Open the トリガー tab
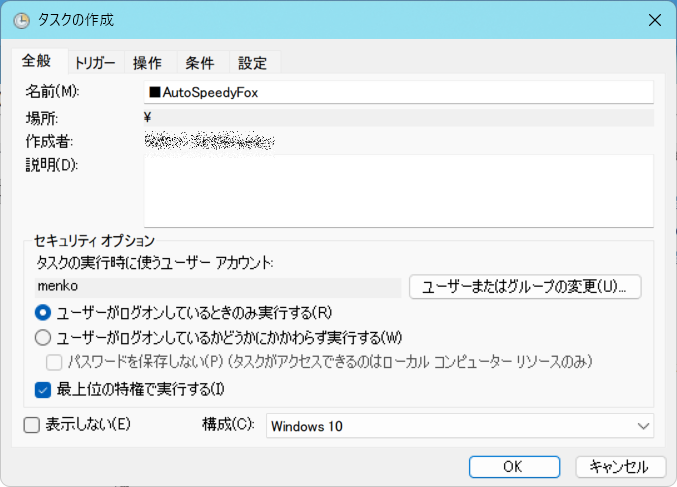Viewport: 677px width, 487px height. 95,63
